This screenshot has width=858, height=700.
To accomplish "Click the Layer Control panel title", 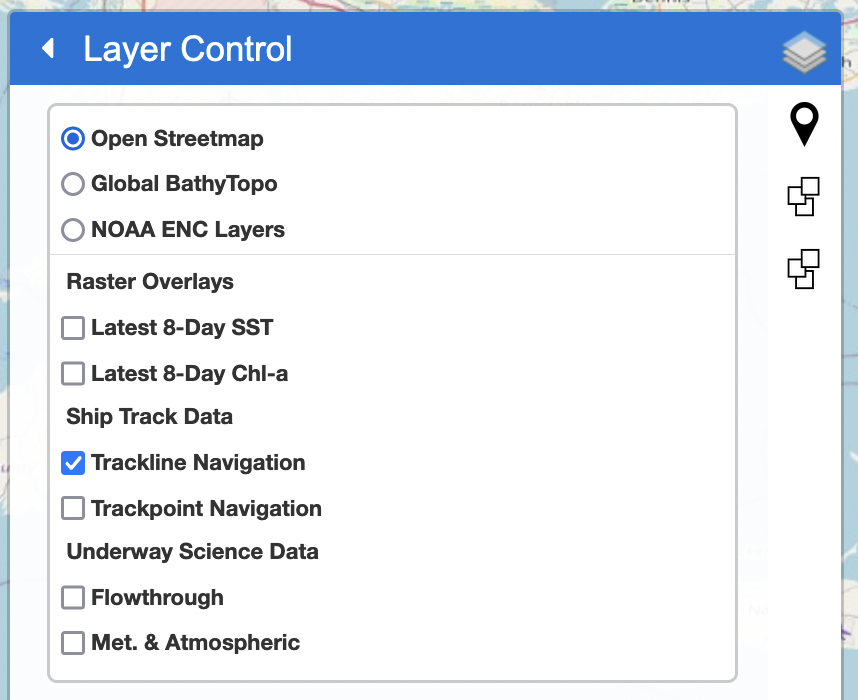I will click(188, 49).
